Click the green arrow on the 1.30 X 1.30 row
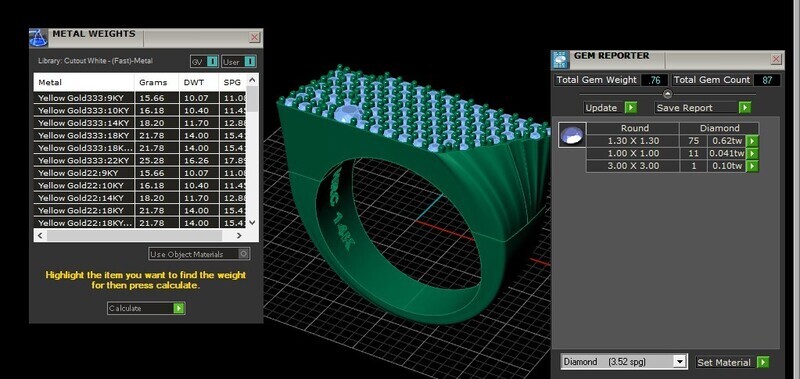The height and width of the screenshot is (379, 800). point(752,141)
